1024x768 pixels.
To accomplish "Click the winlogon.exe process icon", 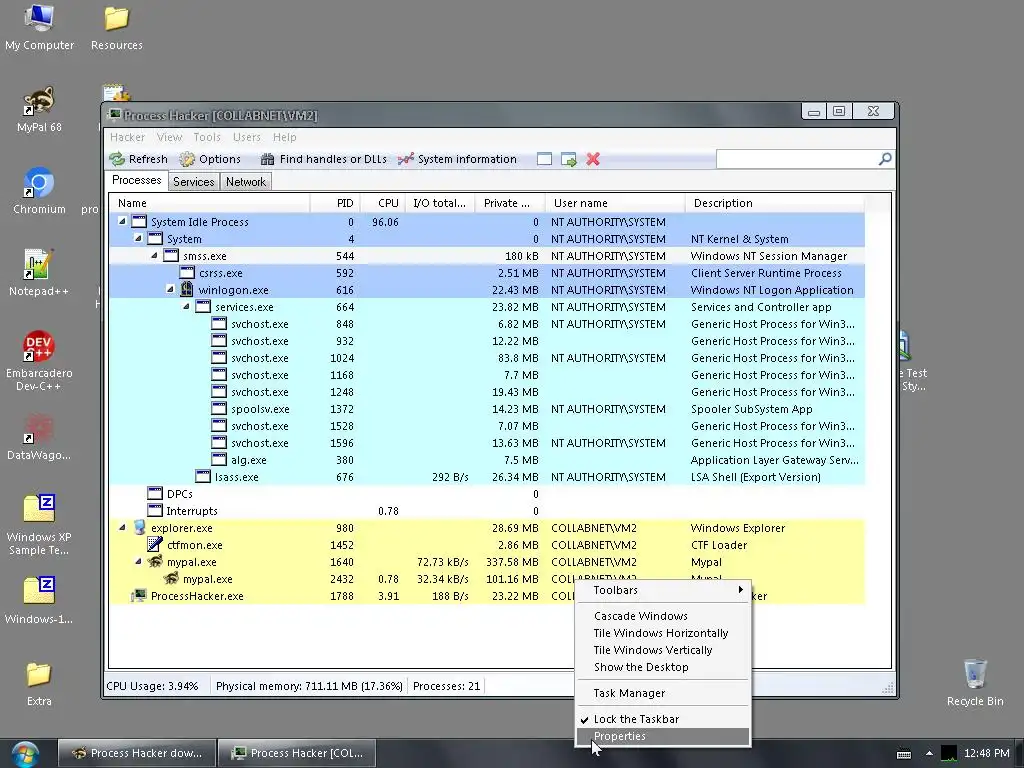I will point(187,289).
